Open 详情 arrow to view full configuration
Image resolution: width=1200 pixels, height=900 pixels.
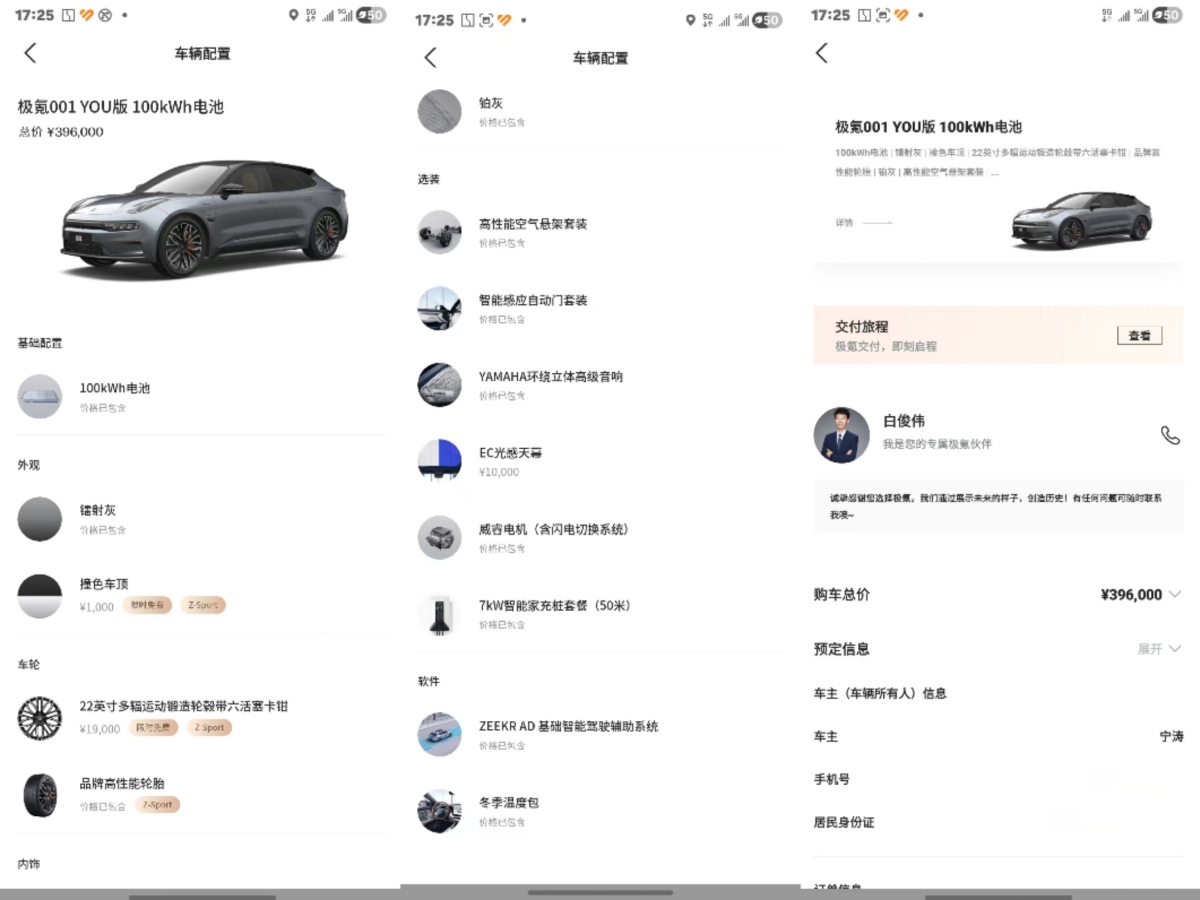(x=858, y=224)
